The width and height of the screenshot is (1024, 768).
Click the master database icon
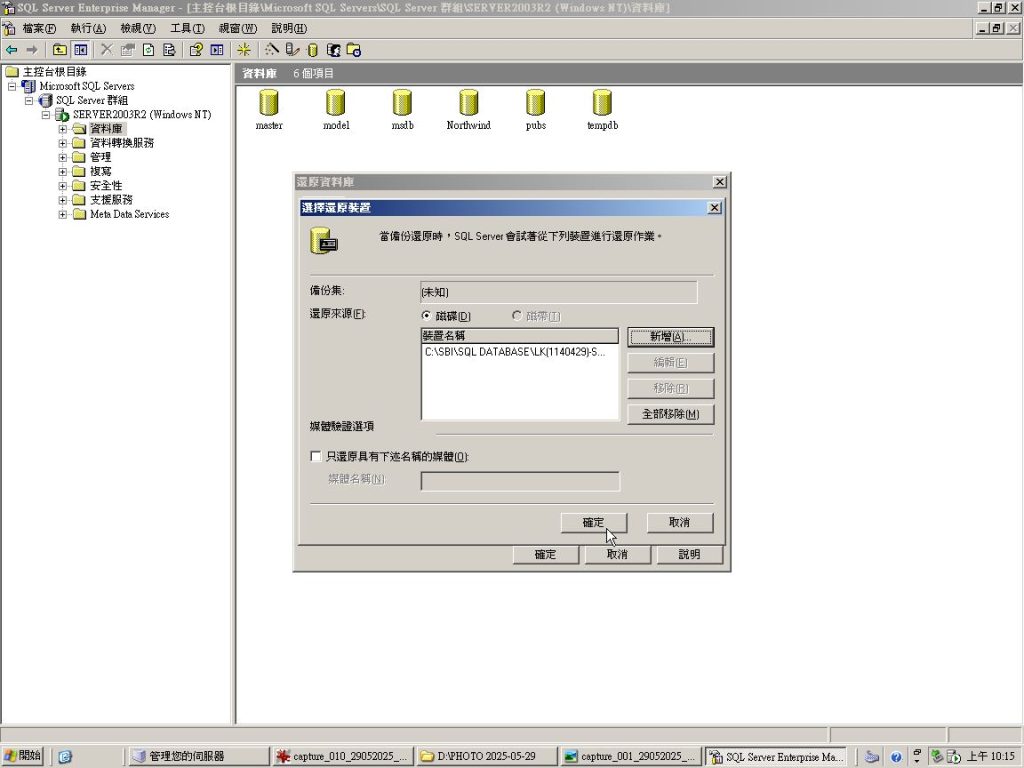tap(268, 103)
